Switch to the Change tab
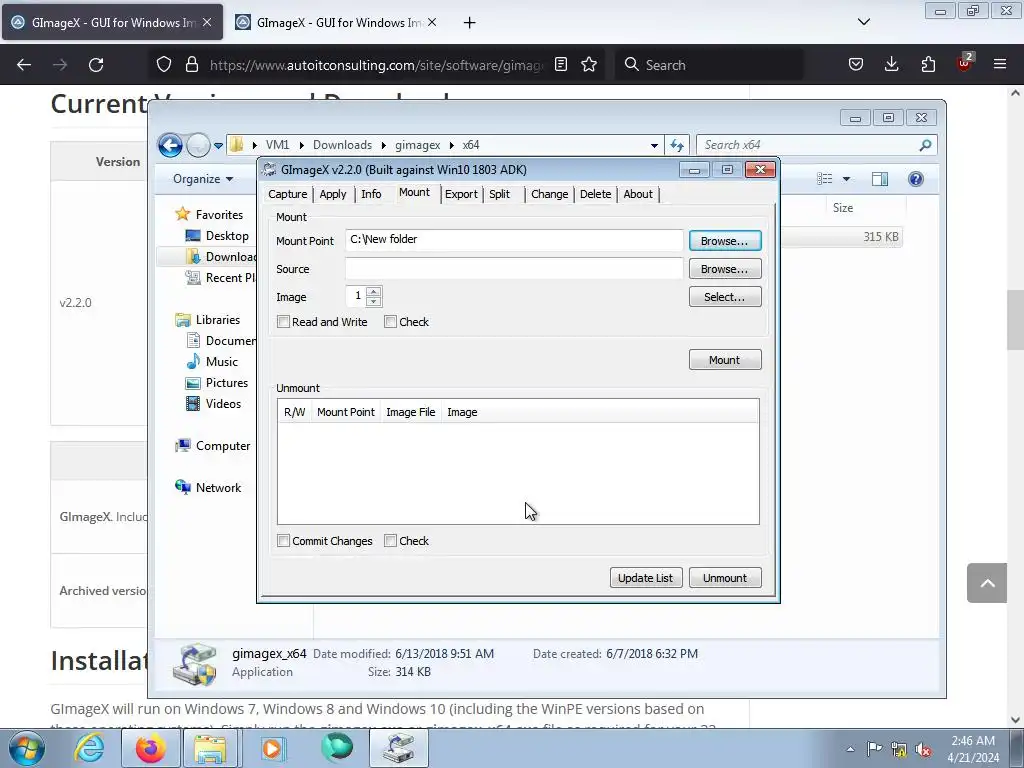This screenshot has height=768, width=1024. tap(549, 194)
